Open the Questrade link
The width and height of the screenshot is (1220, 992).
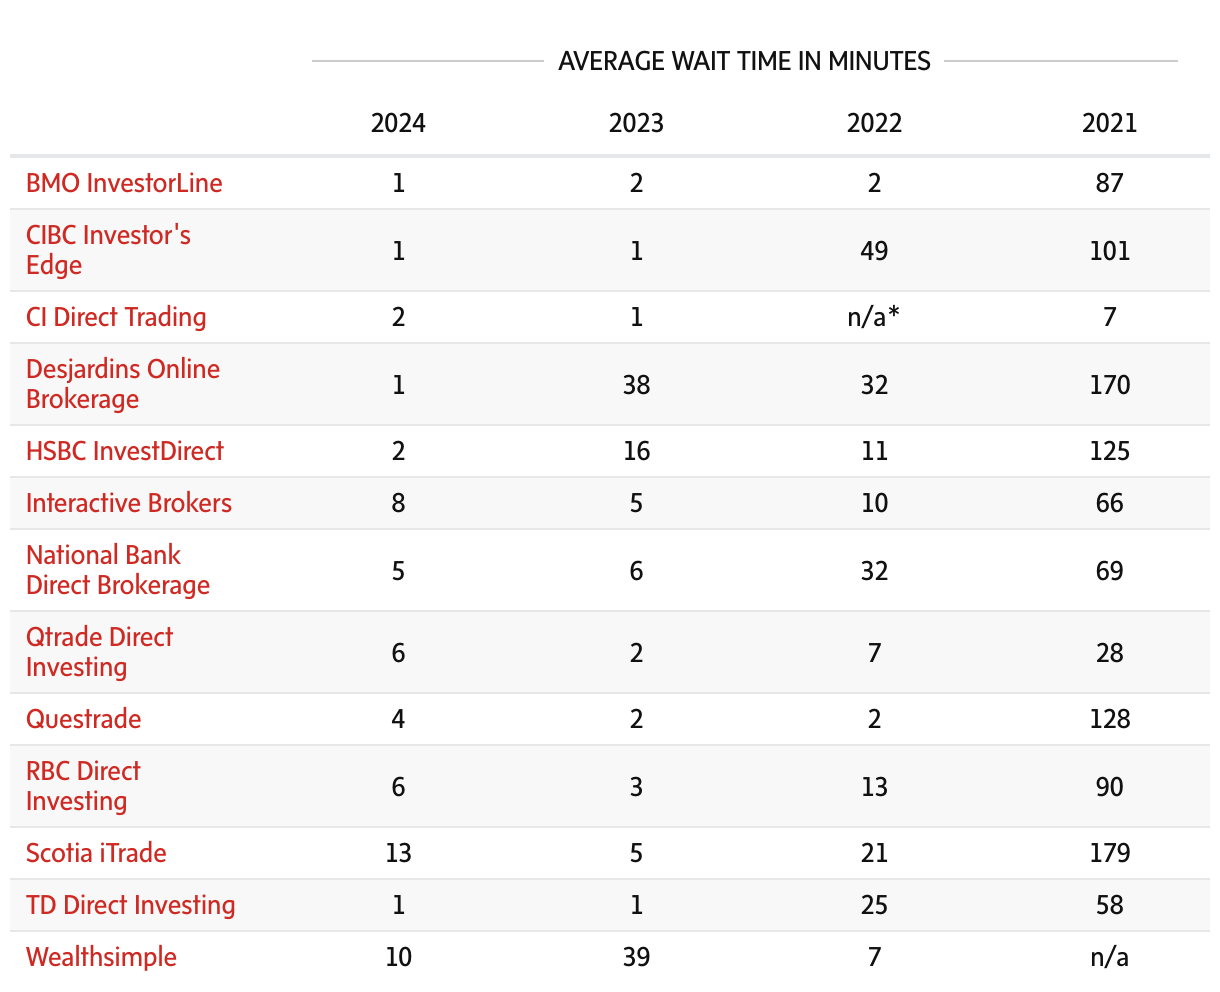(84, 719)
